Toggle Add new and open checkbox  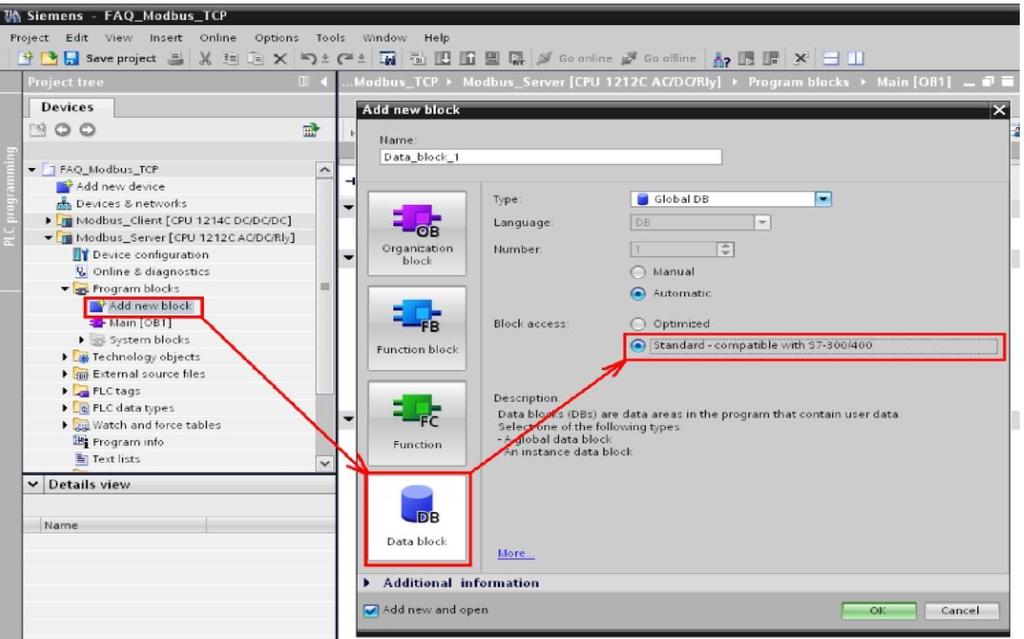371,610
